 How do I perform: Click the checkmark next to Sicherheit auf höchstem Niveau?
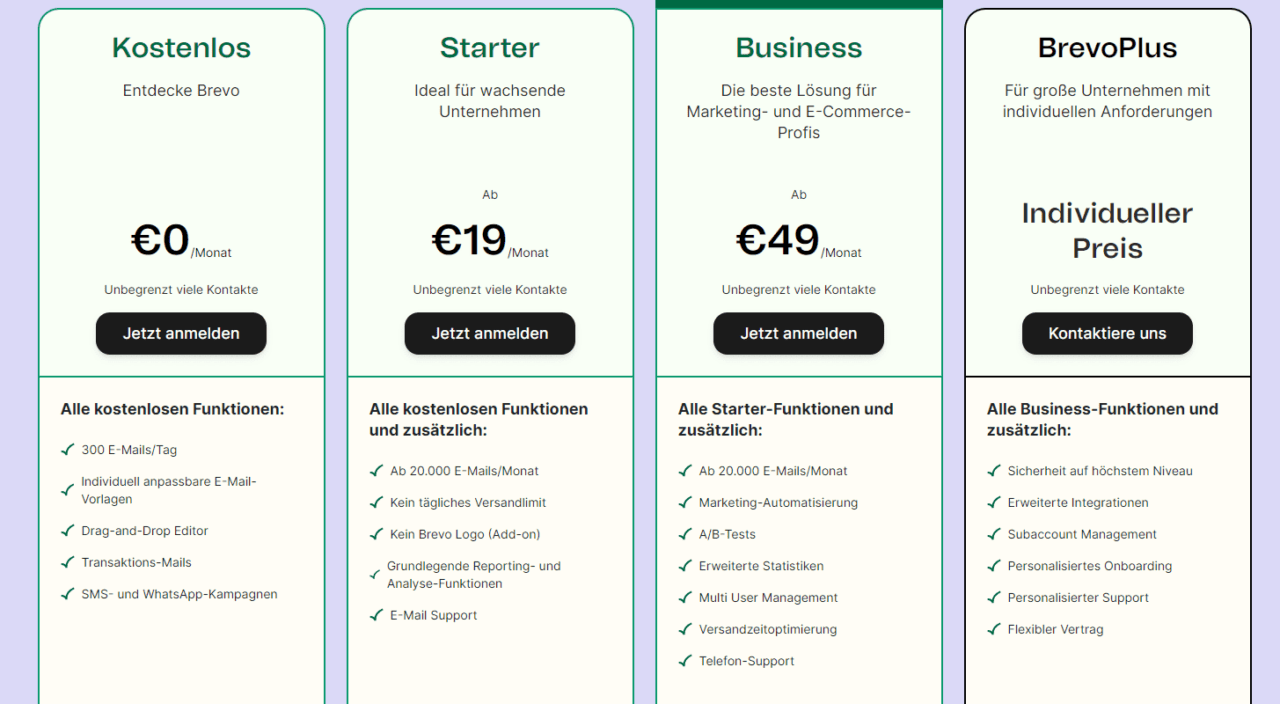[995, 471]
